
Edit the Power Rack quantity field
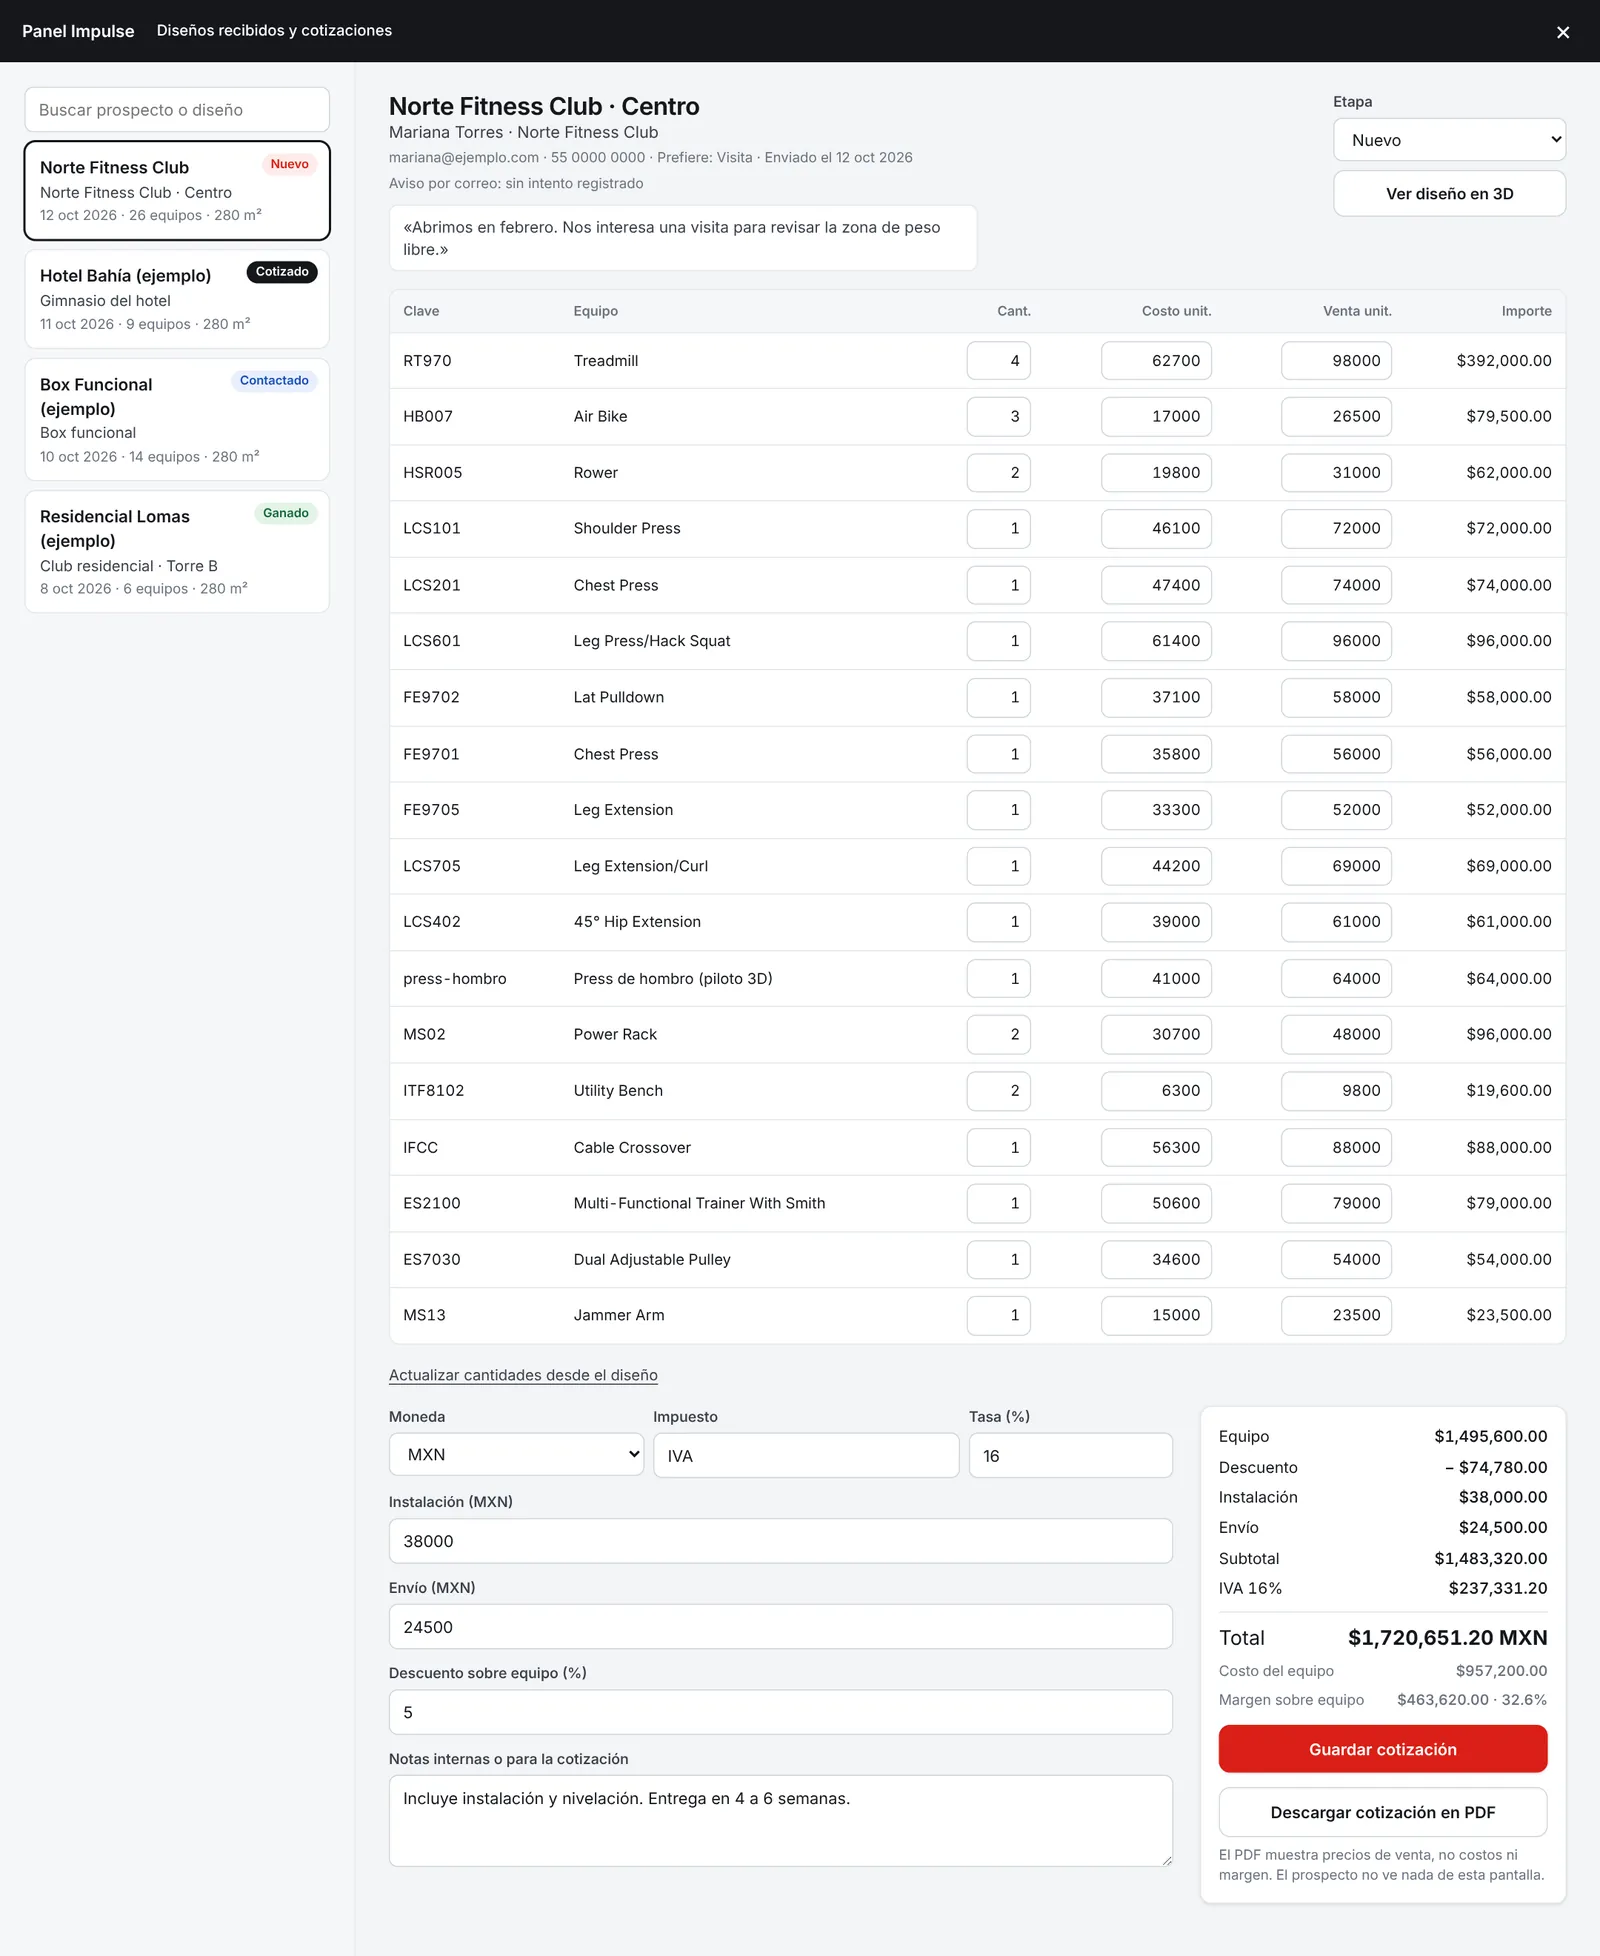tap(998, 1034)
